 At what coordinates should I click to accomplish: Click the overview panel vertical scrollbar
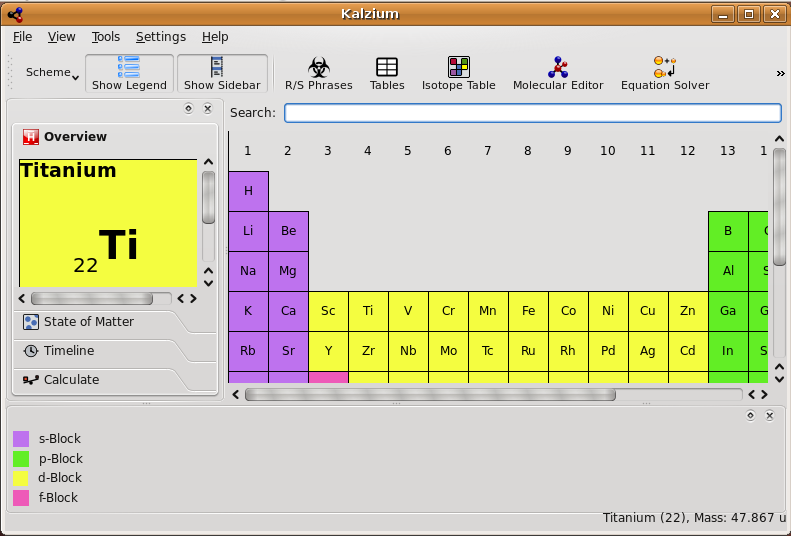pyautogui.click(x=208, y=197)
